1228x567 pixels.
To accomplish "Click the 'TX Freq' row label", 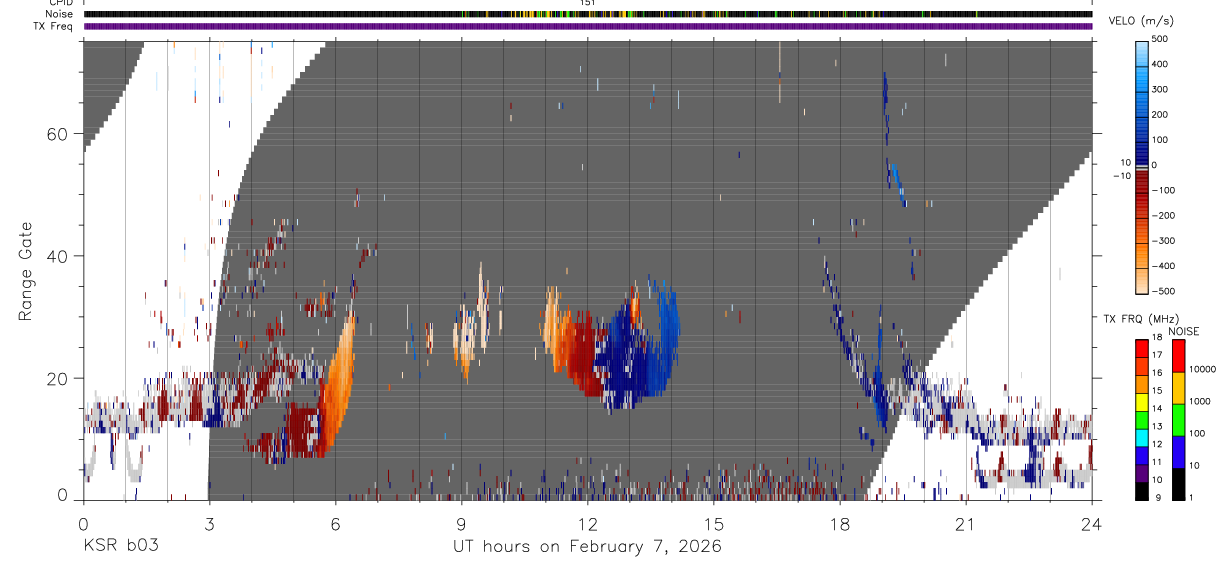I will point(53,26).
